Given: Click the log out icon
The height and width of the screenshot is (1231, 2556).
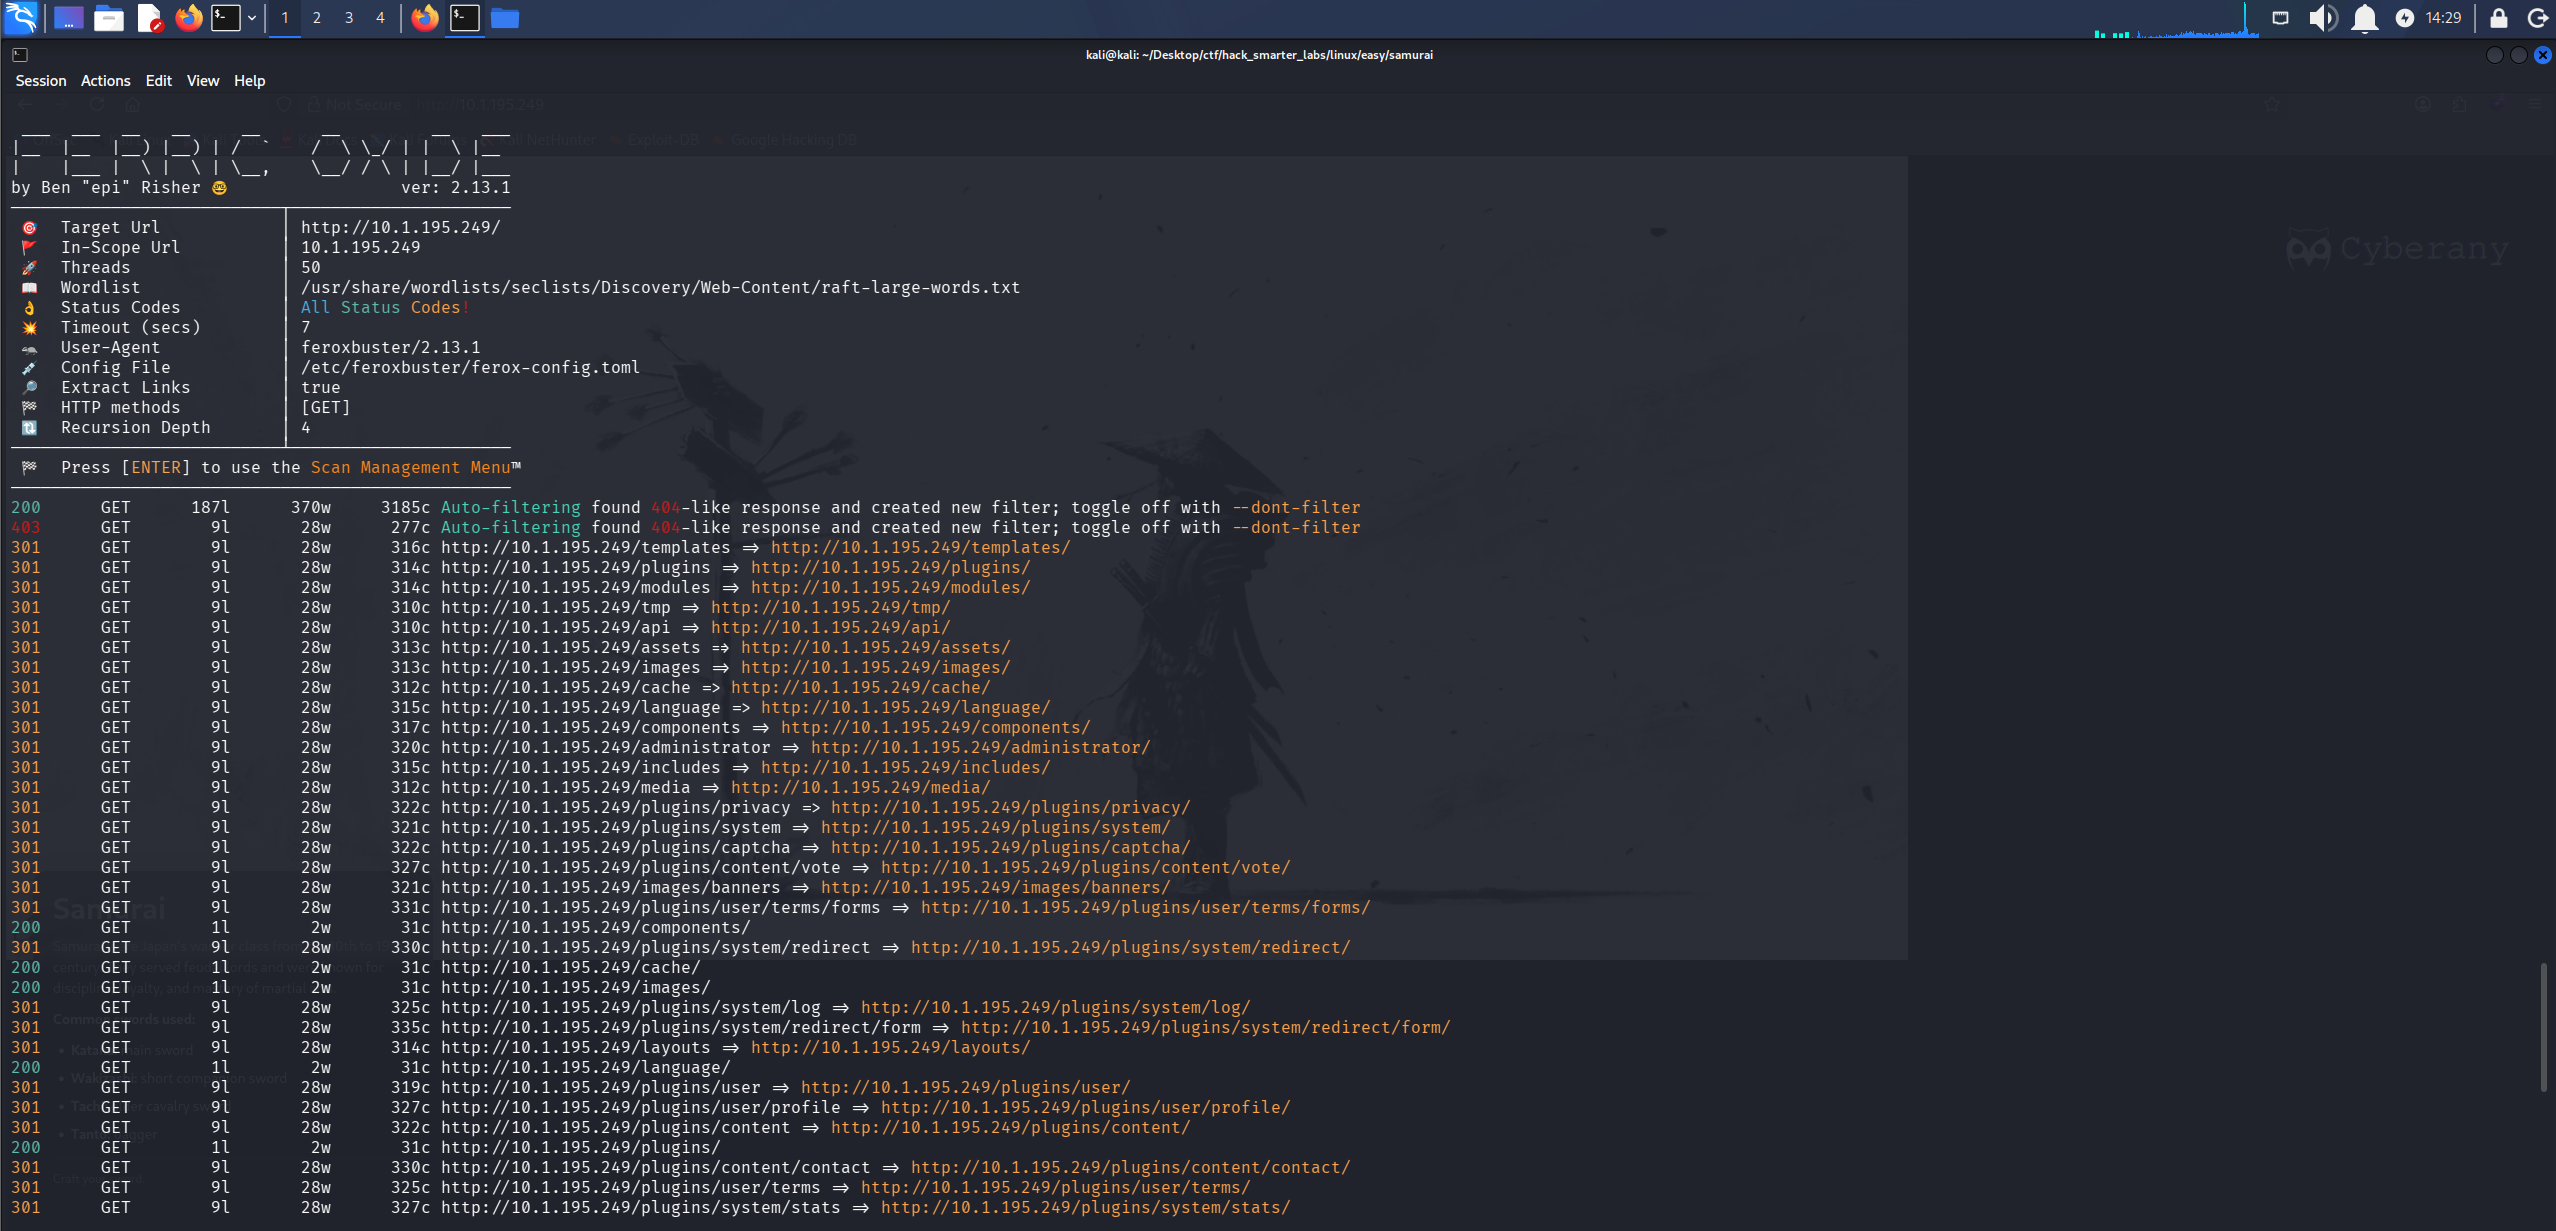Looking at the screenshot, I should click(x=2537, y=18).
